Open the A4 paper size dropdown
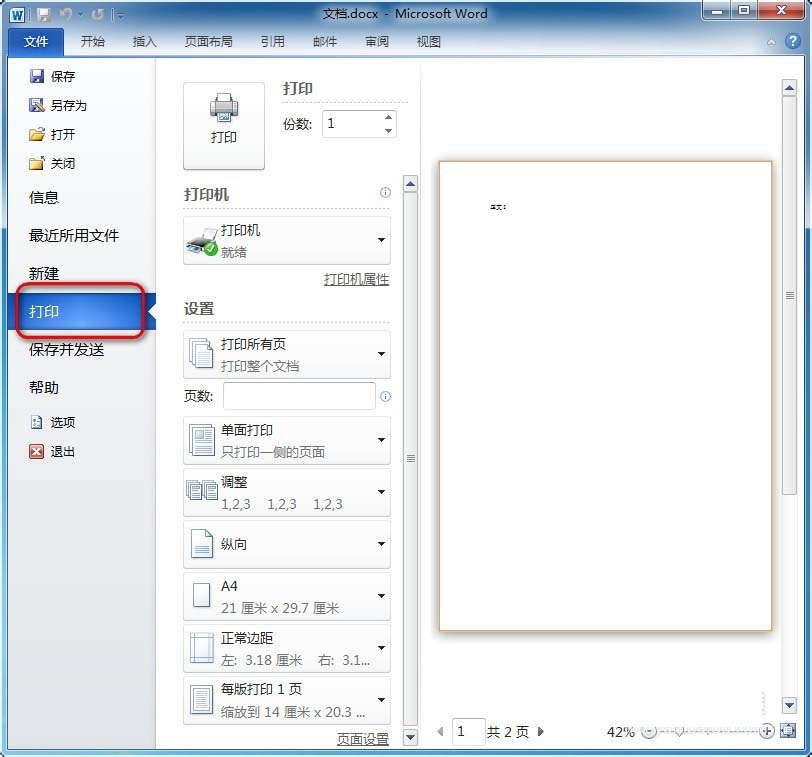This screenshot has height=757, width=812. (x=287, y=596)
